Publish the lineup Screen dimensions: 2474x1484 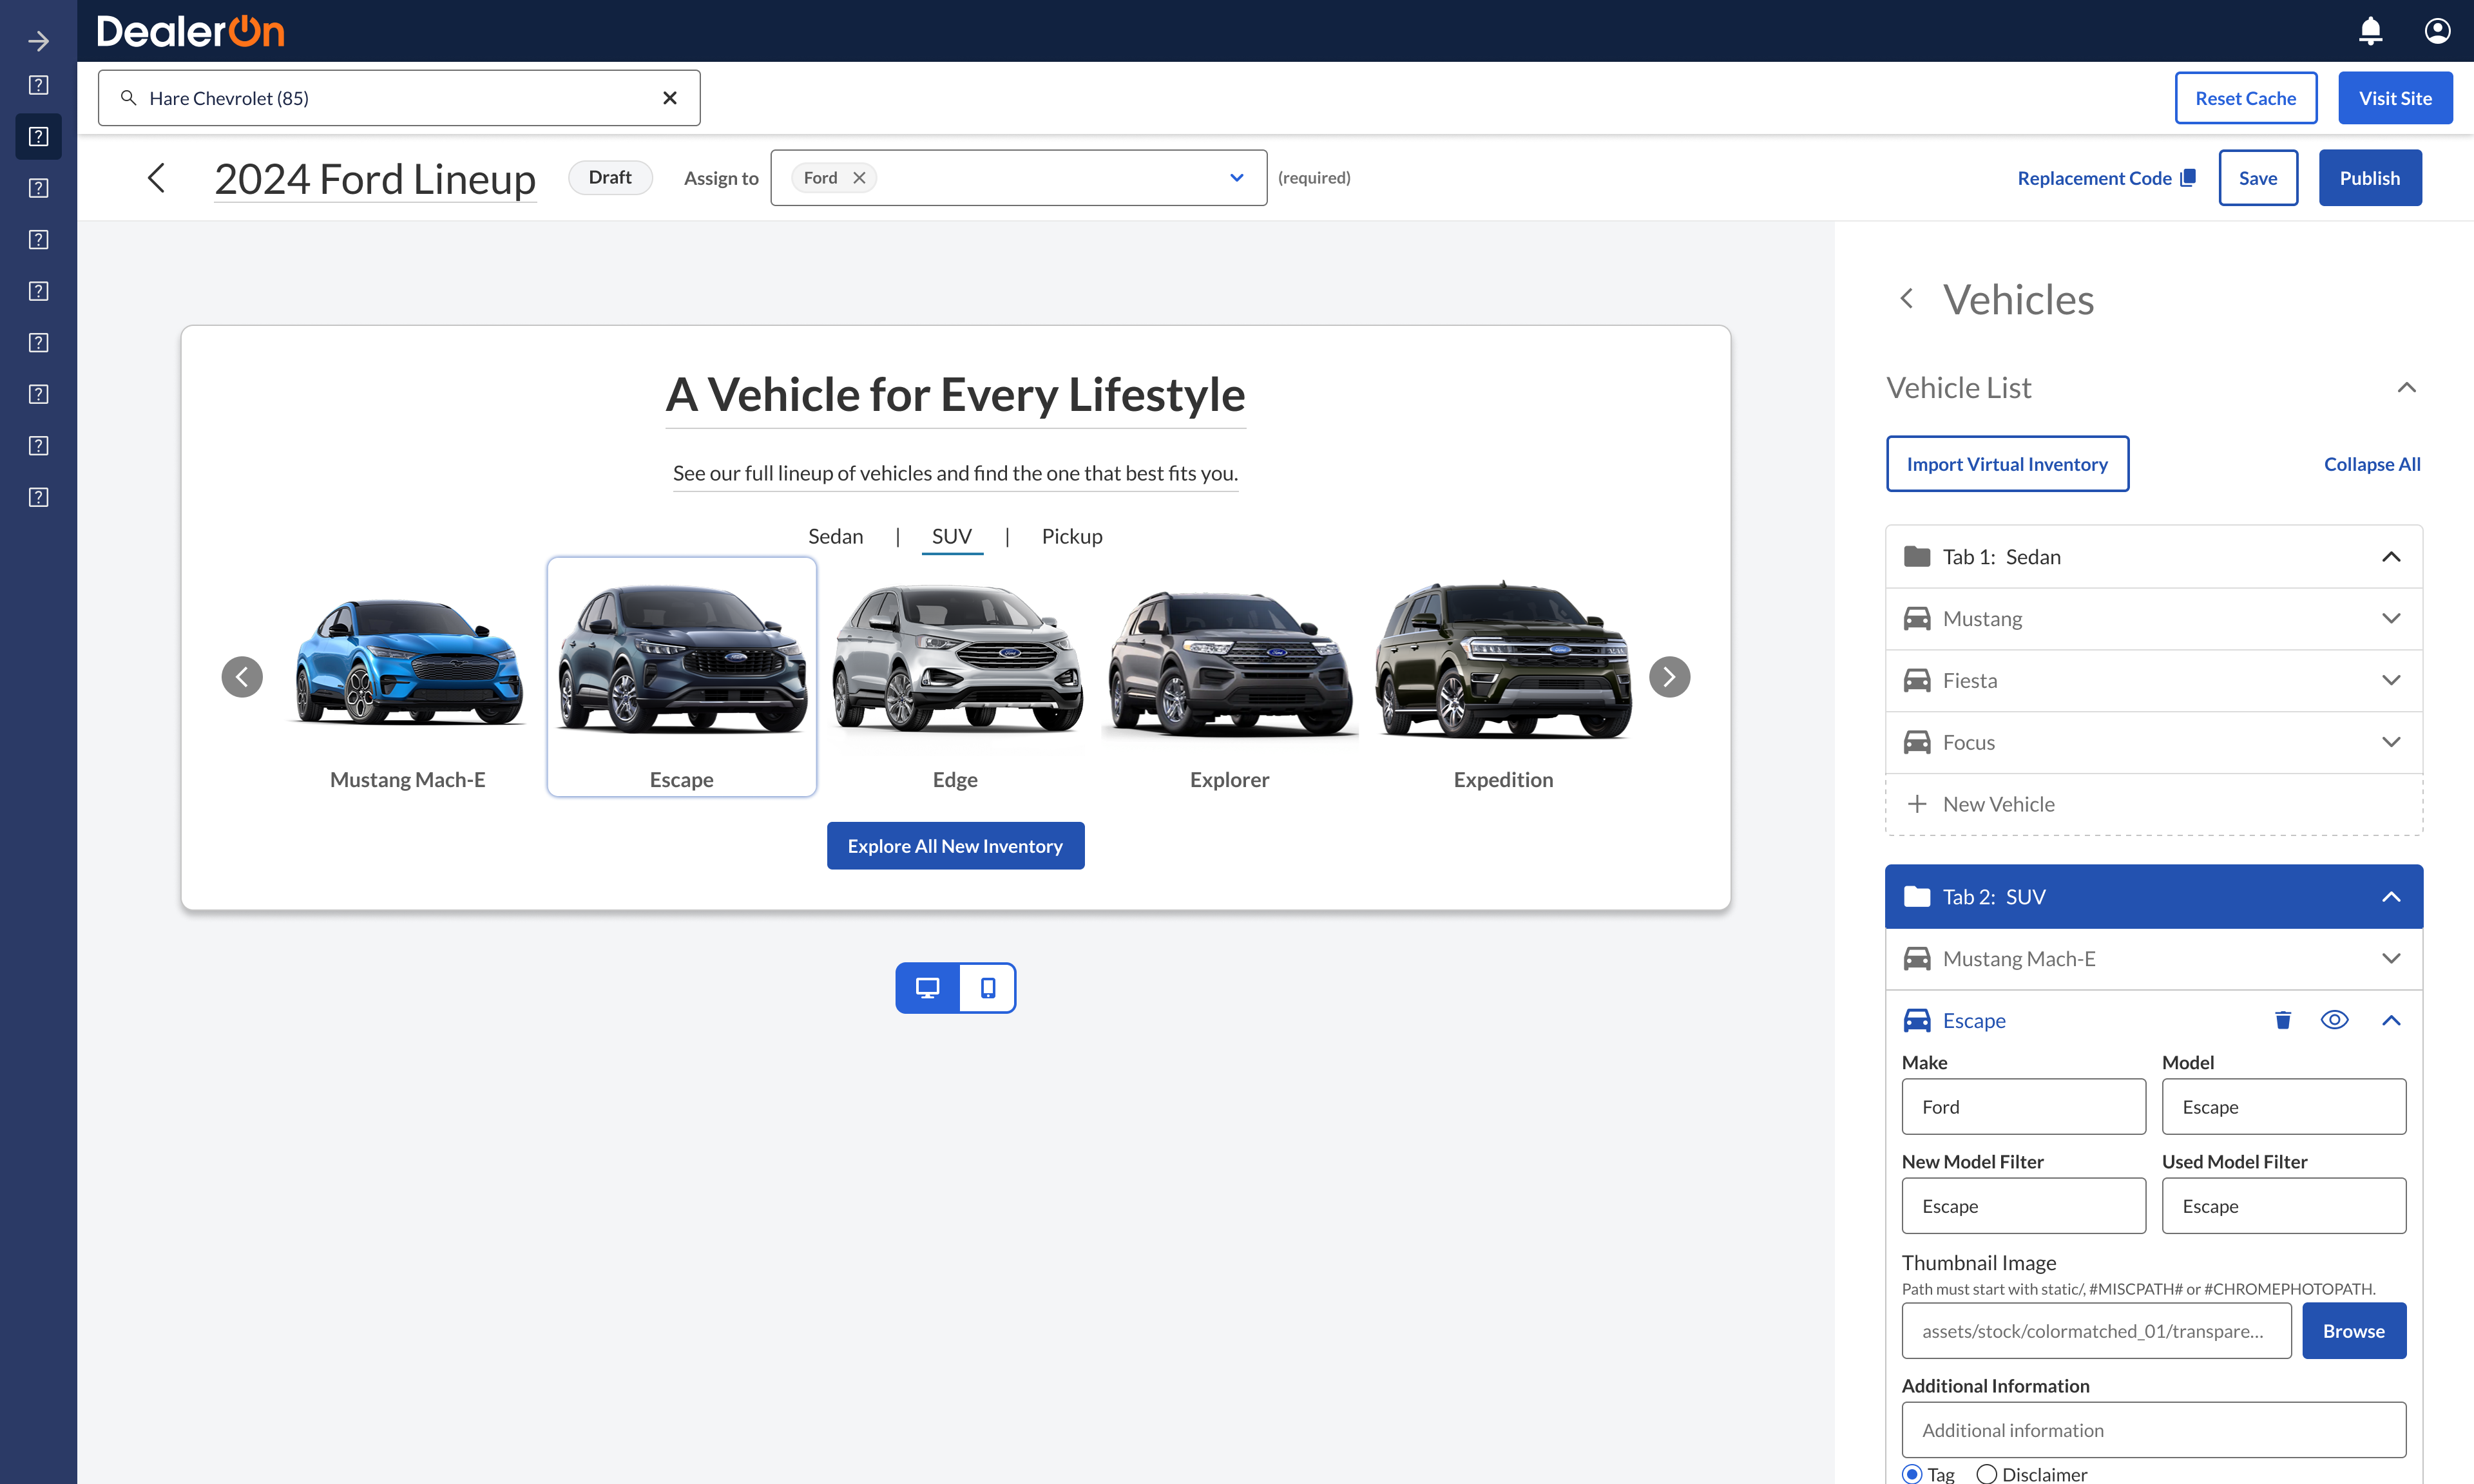tap(2370, 178)
